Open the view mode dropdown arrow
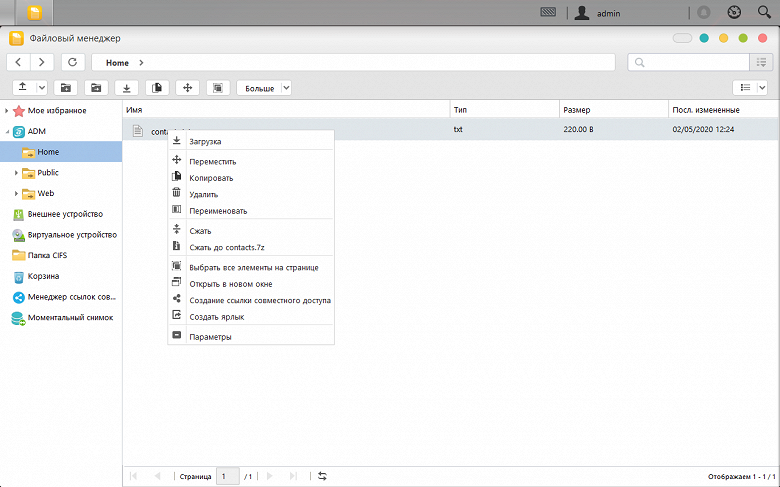Image resolution: width=780 pixels, height=487 pixels. pos(762,88)
